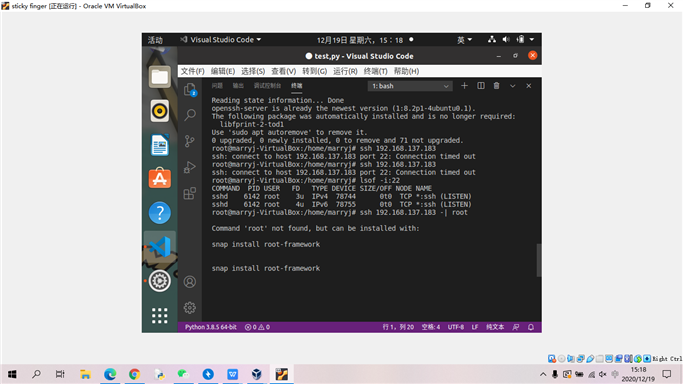
Task: Kill terminal with trash icon
Action: pyautogui.click(x=497, y=86)
